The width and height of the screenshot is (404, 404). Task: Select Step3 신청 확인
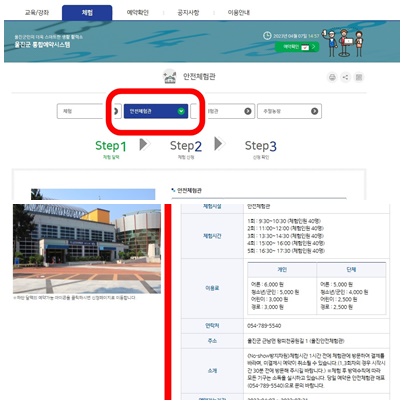pos(261,149)
